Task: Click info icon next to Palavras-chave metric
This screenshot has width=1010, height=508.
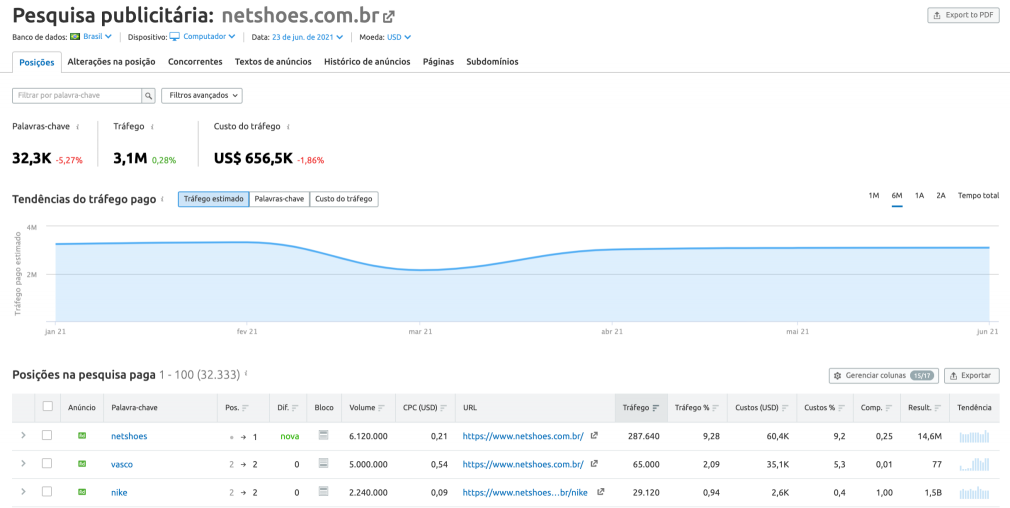Action: tap(78, 127)
